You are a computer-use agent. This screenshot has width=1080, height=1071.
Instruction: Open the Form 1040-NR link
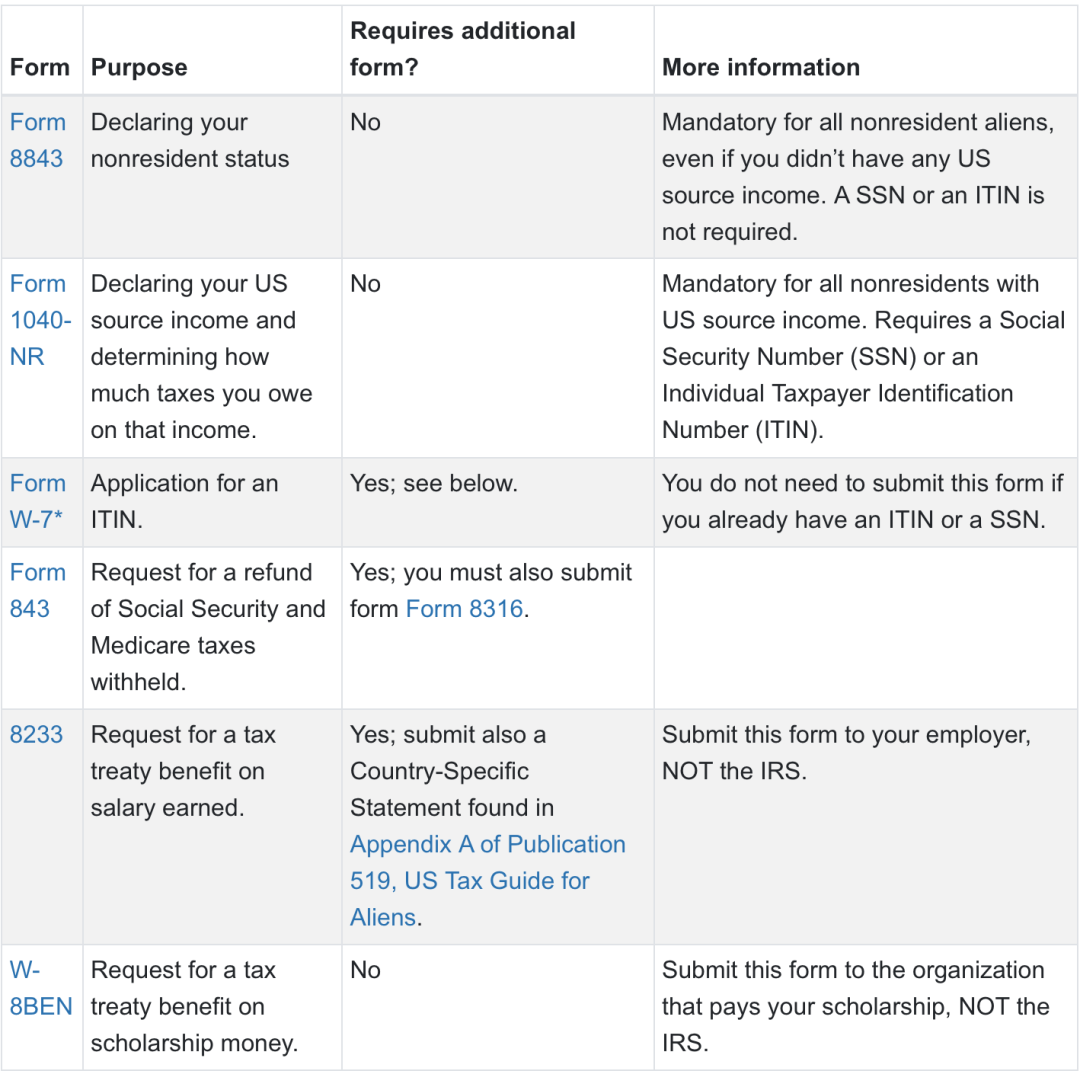(40, 320)
